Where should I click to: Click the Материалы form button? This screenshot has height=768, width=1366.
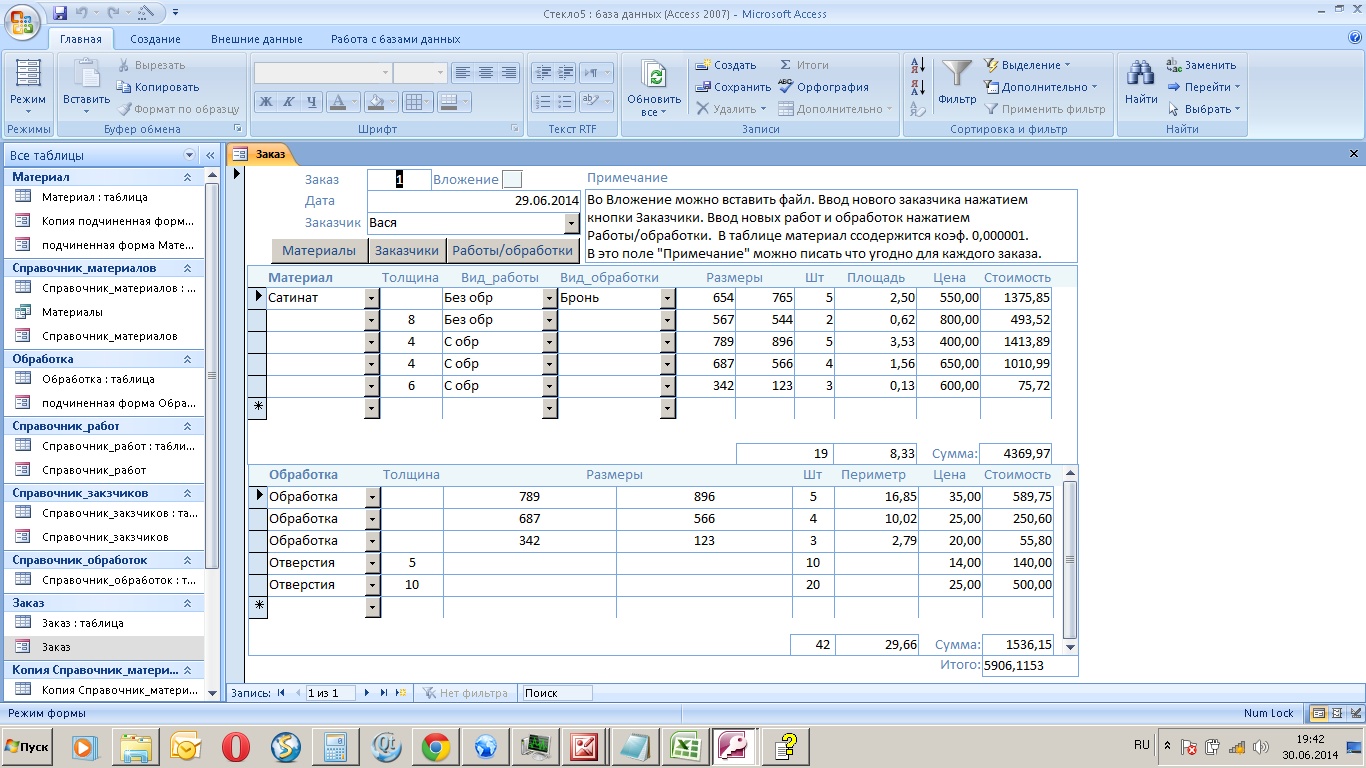319,251
